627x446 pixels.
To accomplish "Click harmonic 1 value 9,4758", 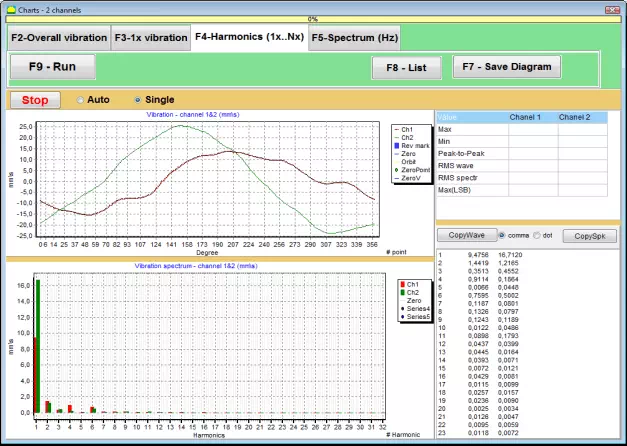I will (x=478, y=255).
